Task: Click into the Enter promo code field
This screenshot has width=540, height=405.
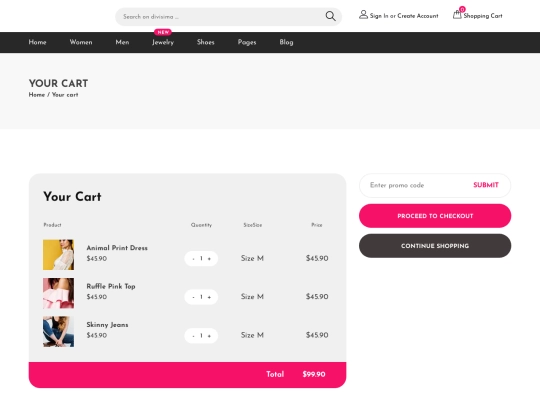Action: pyautogui.click(x=415, y=185)
